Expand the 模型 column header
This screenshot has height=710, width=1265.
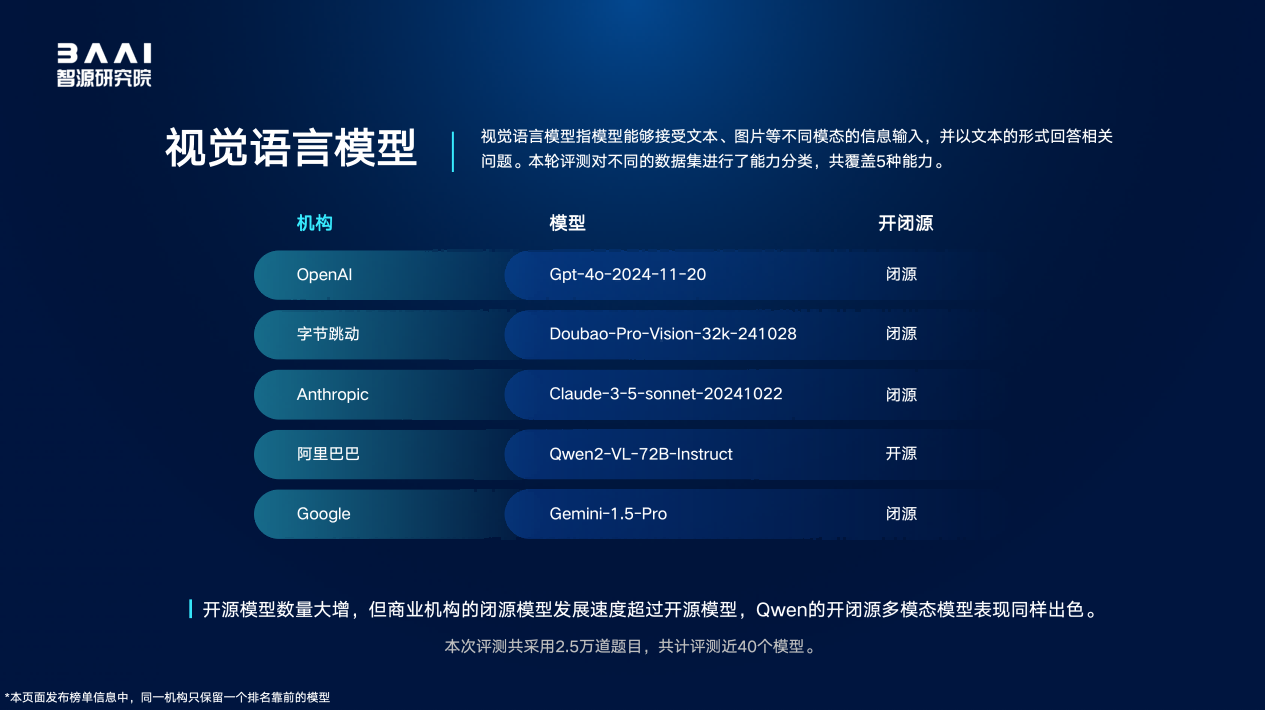coord(567,223)
